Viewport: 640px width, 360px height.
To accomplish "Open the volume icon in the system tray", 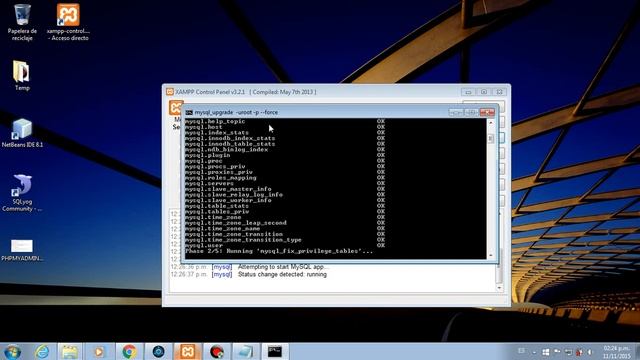I will [x=590, y=352].
